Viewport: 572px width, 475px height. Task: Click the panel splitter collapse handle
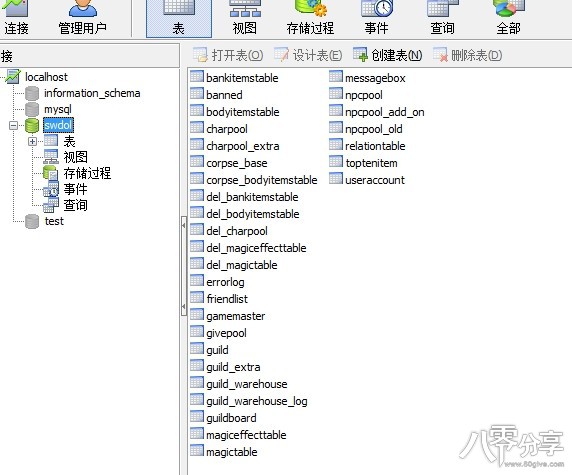pyautogui.click(x=183, y=266)
